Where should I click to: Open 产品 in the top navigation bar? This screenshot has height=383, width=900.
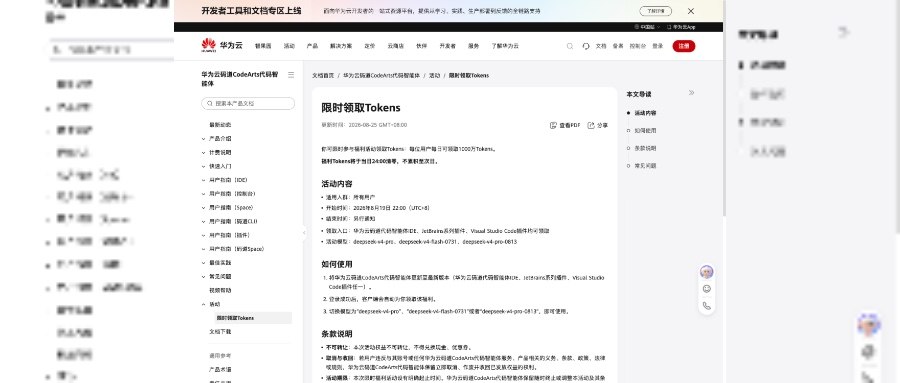(x=312, y=46)
